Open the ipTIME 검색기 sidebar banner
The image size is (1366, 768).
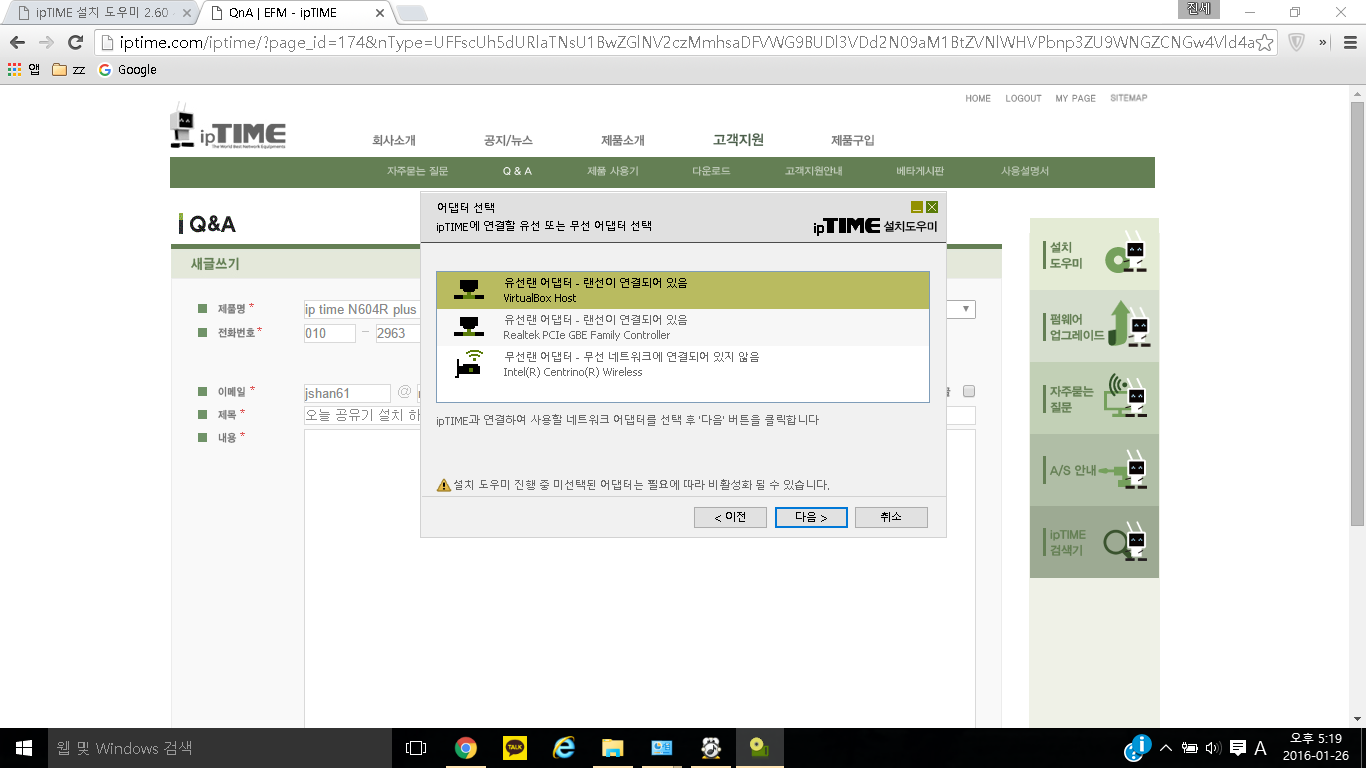coord(1094,542)
